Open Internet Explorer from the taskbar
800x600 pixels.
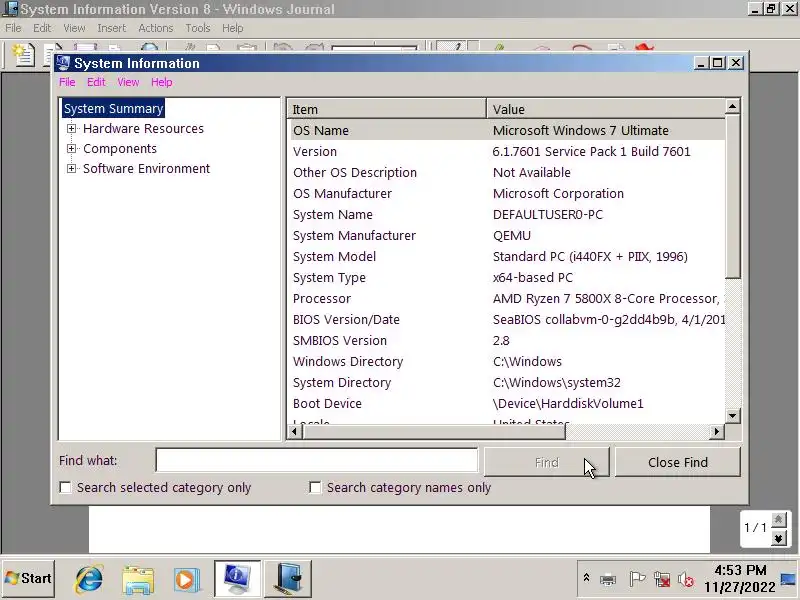point(89,579)
